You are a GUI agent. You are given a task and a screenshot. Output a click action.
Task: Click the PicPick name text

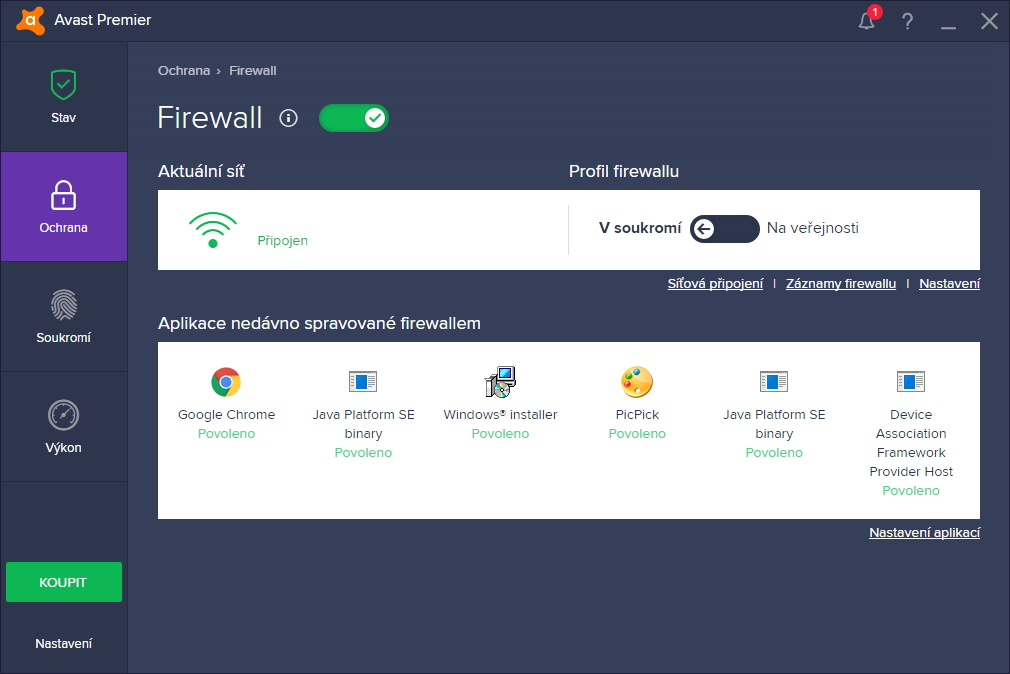tap(637, 414)
